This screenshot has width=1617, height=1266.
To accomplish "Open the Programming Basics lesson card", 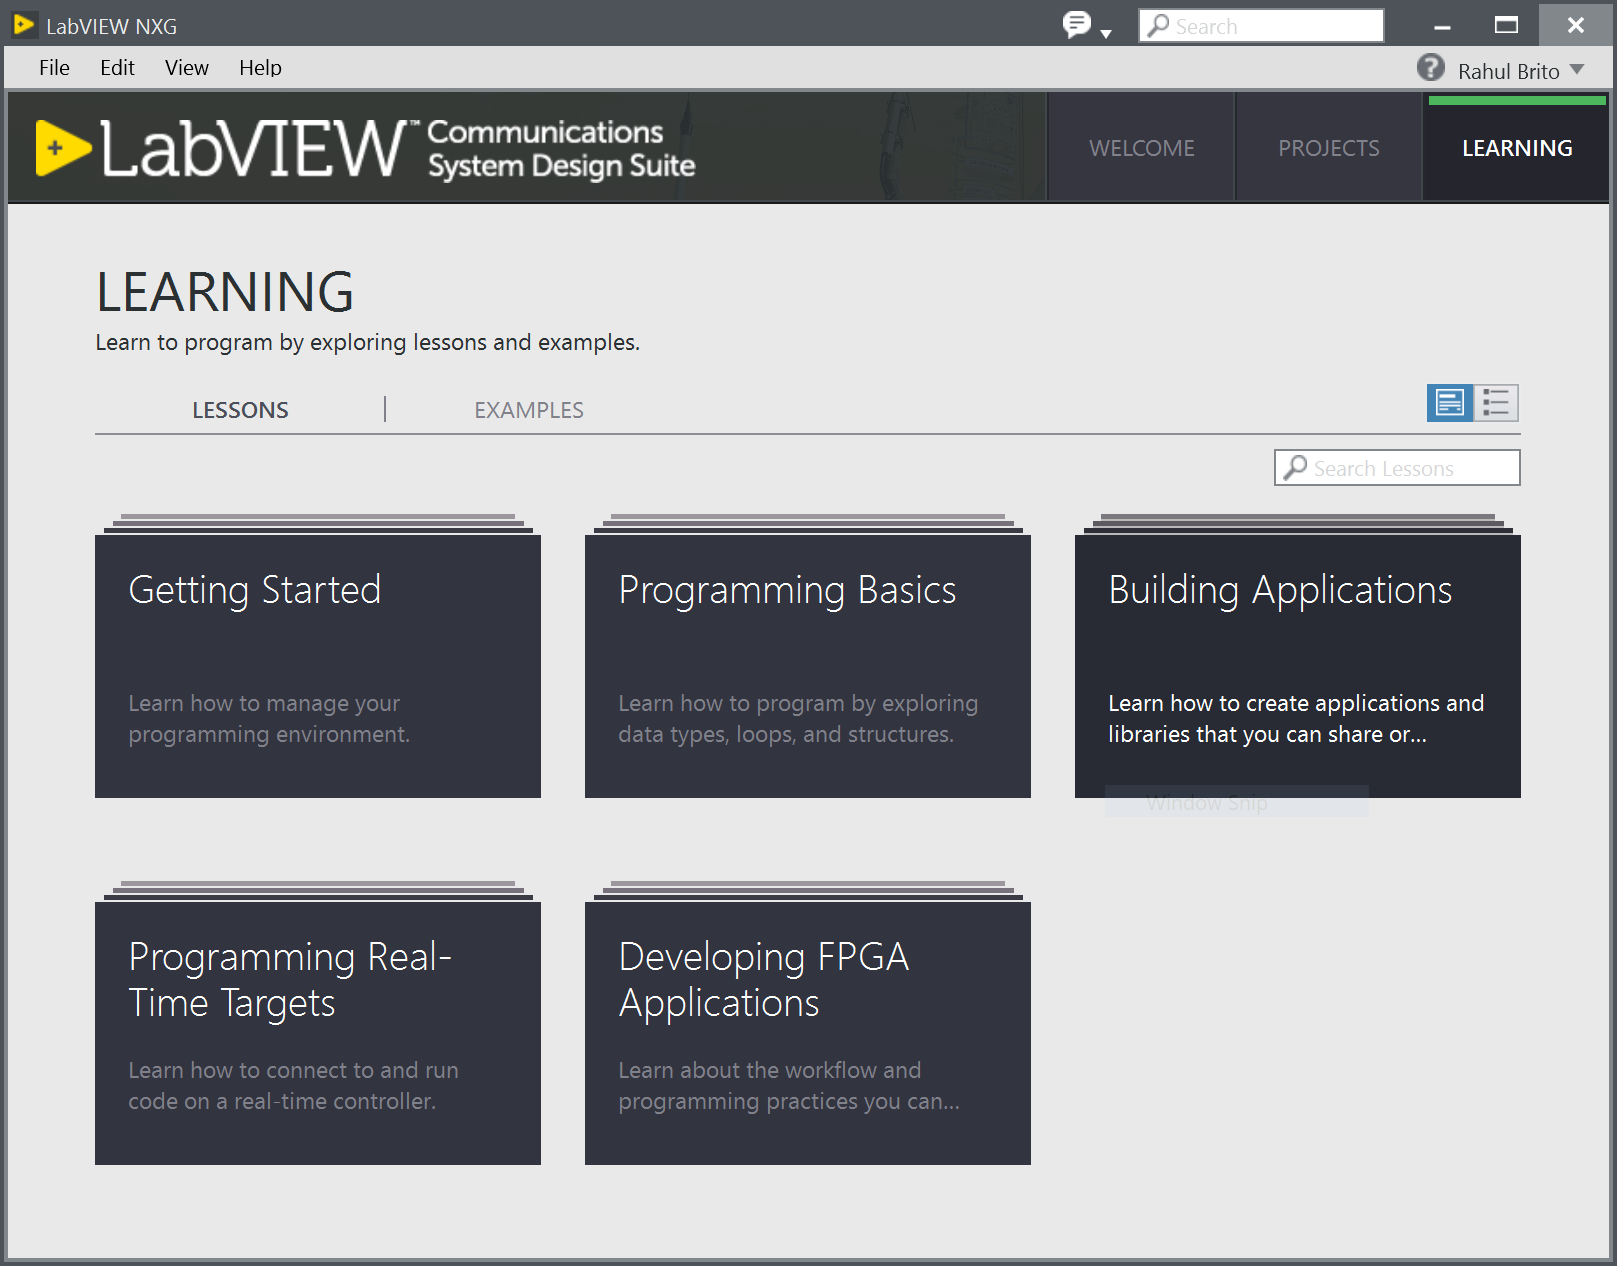I will pos(807,665).
